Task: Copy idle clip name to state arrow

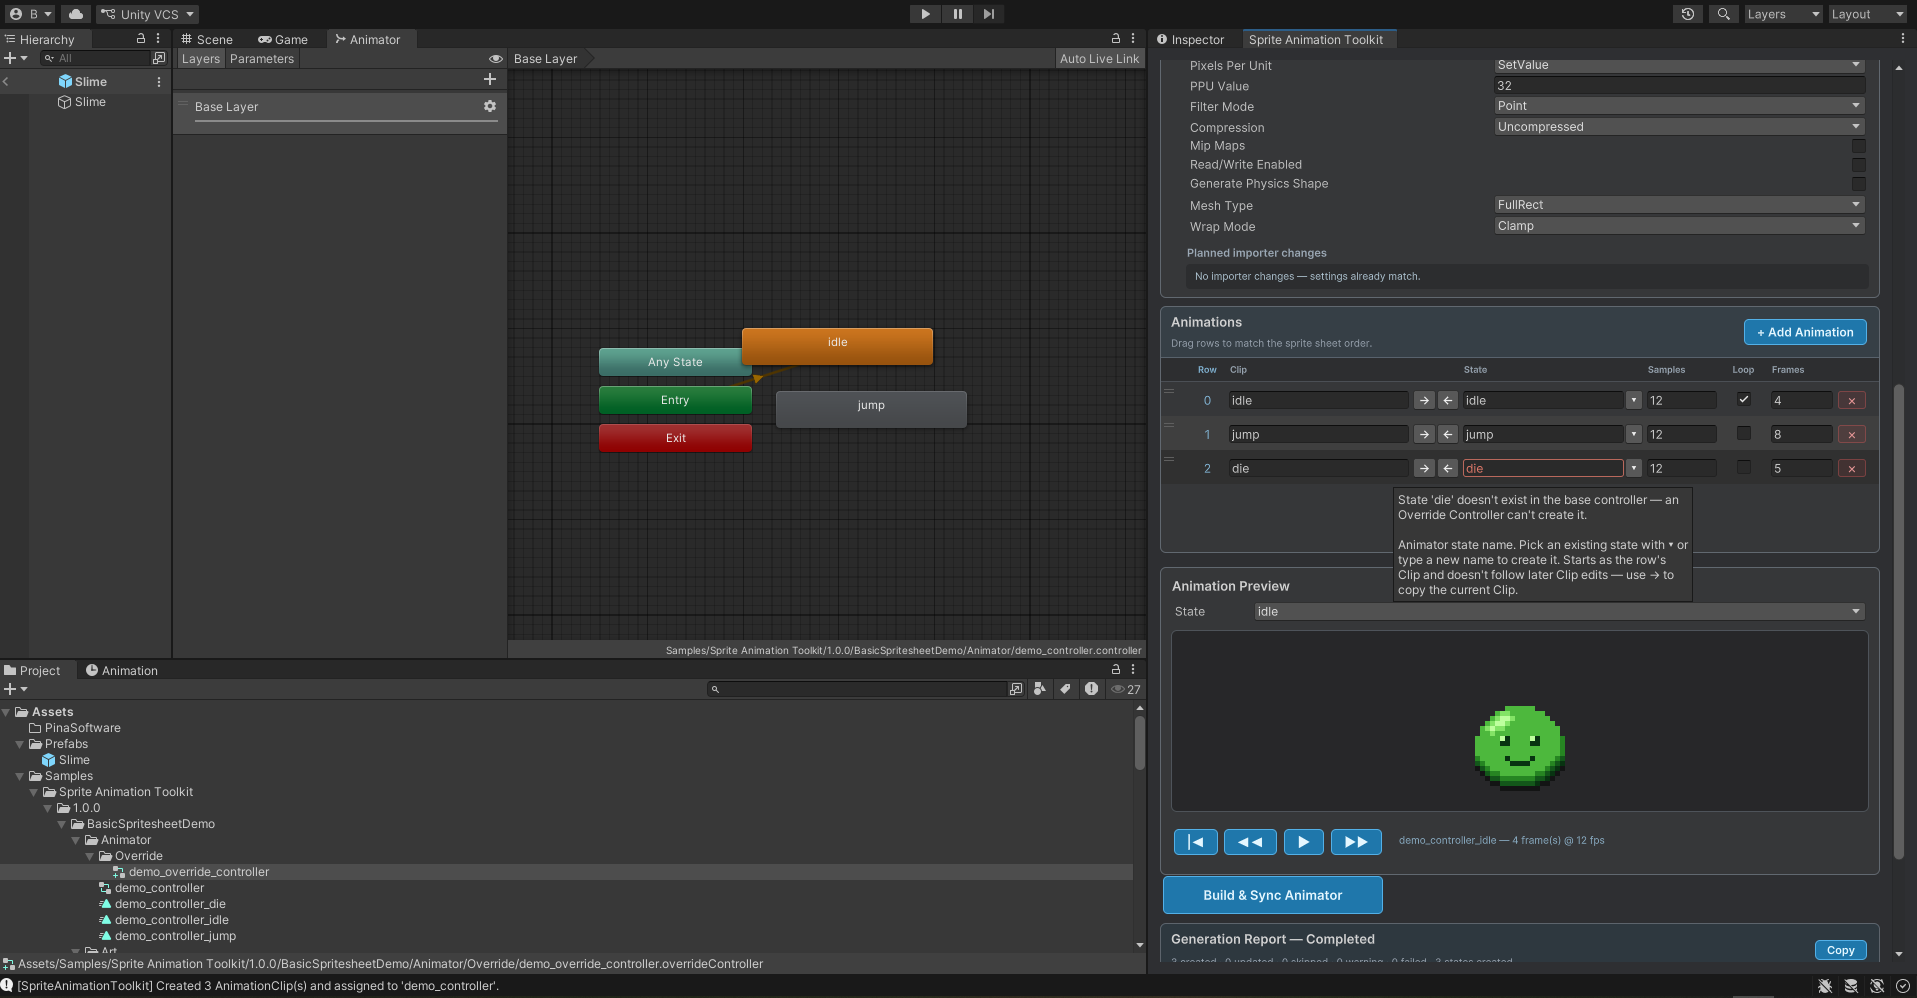Action: (x=1424, y=400)
